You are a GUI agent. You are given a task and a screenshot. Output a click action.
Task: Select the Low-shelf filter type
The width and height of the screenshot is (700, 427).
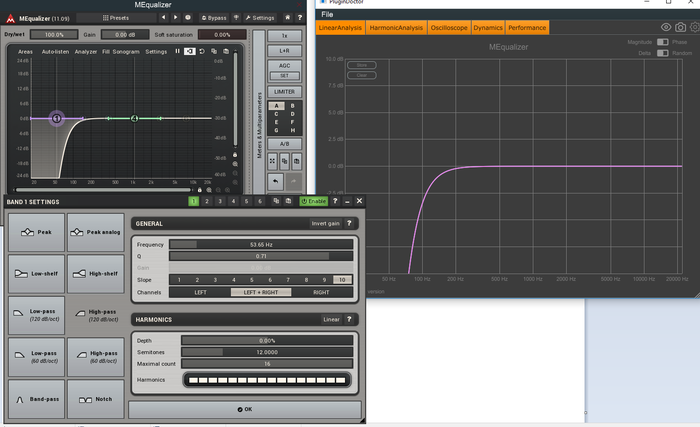pyautogui.click(x=37, y=274)
